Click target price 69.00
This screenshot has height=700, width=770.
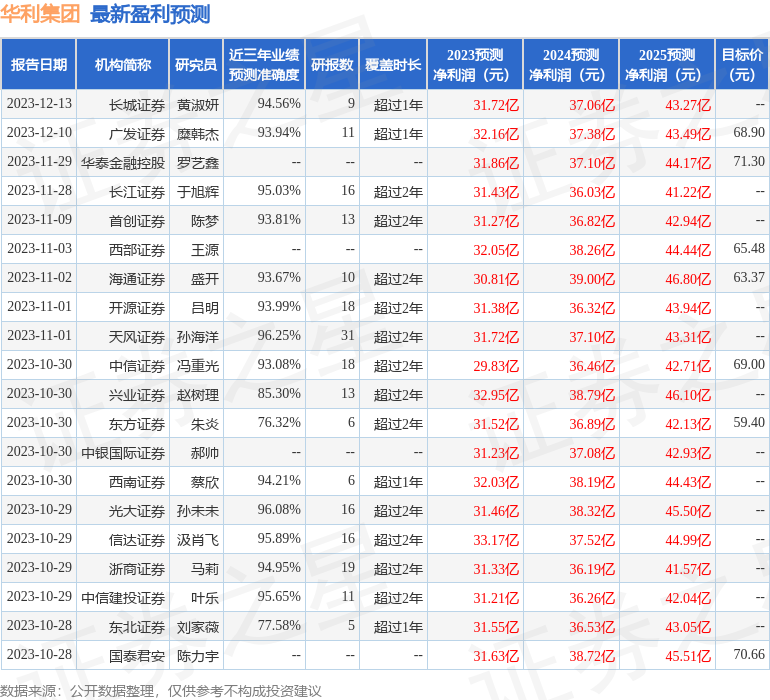[x=749, y=364]
